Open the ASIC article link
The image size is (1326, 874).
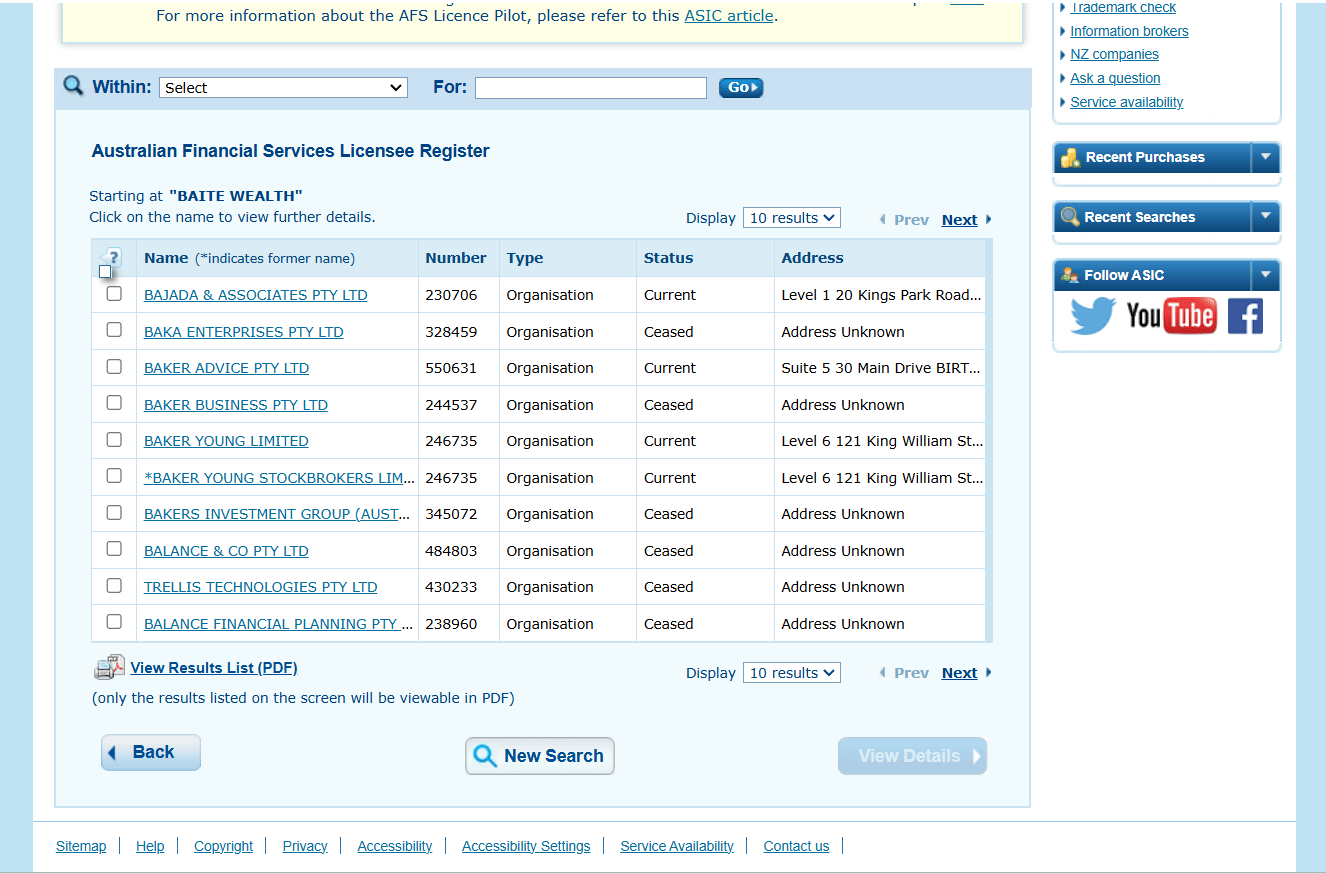pyautogui.click(x=729, y=16)
